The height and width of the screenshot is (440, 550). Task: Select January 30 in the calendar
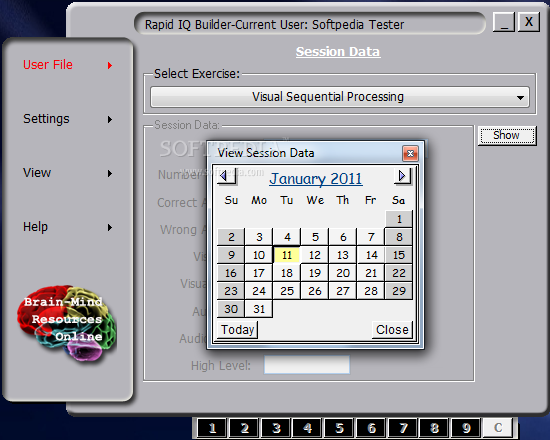pos(231,309)
